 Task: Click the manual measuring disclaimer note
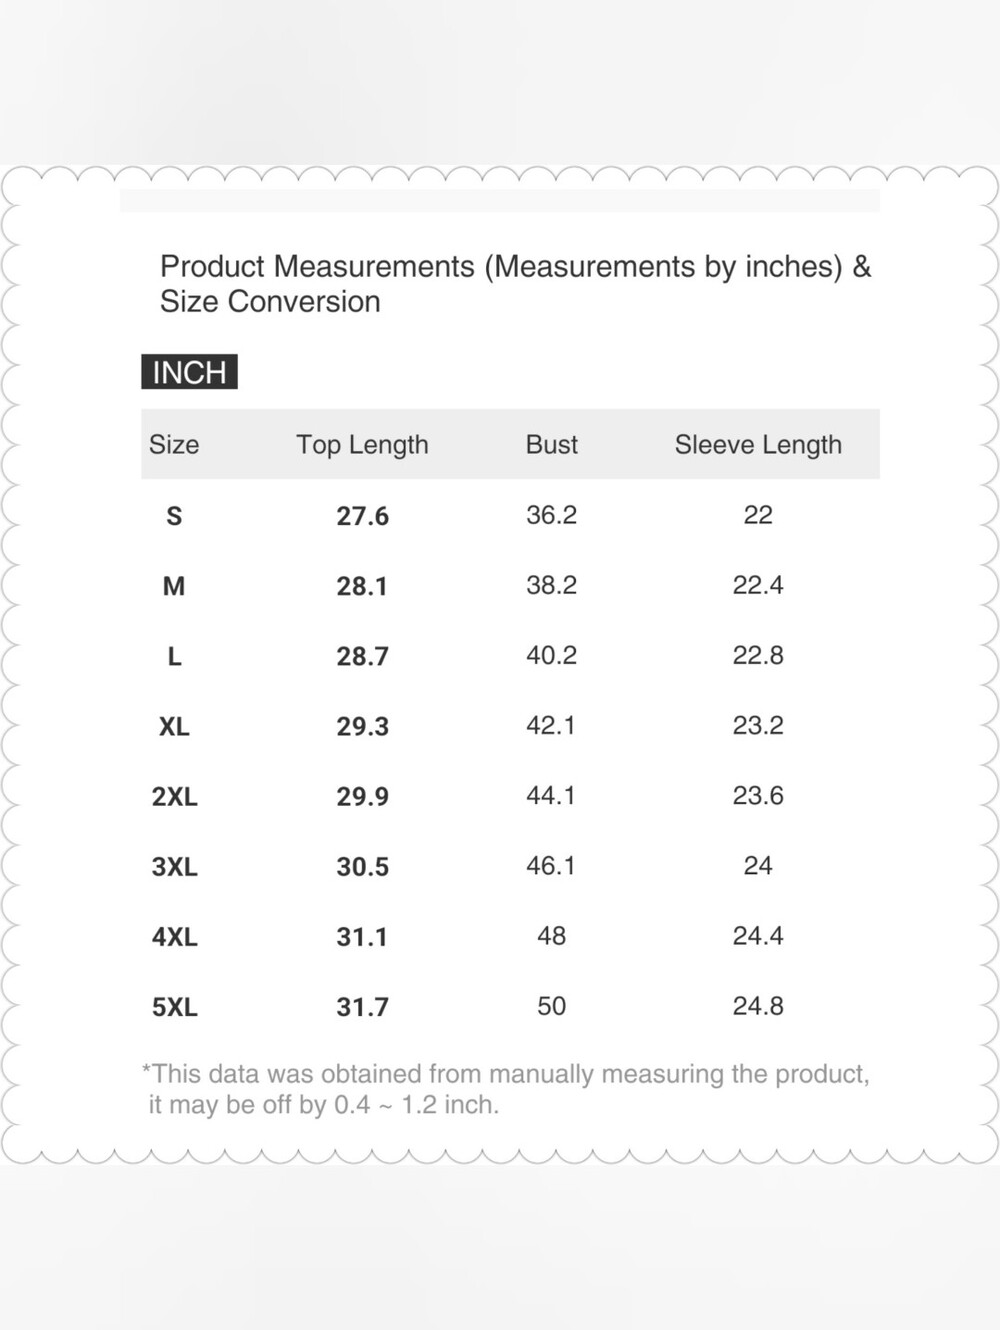coord(506,1089)
